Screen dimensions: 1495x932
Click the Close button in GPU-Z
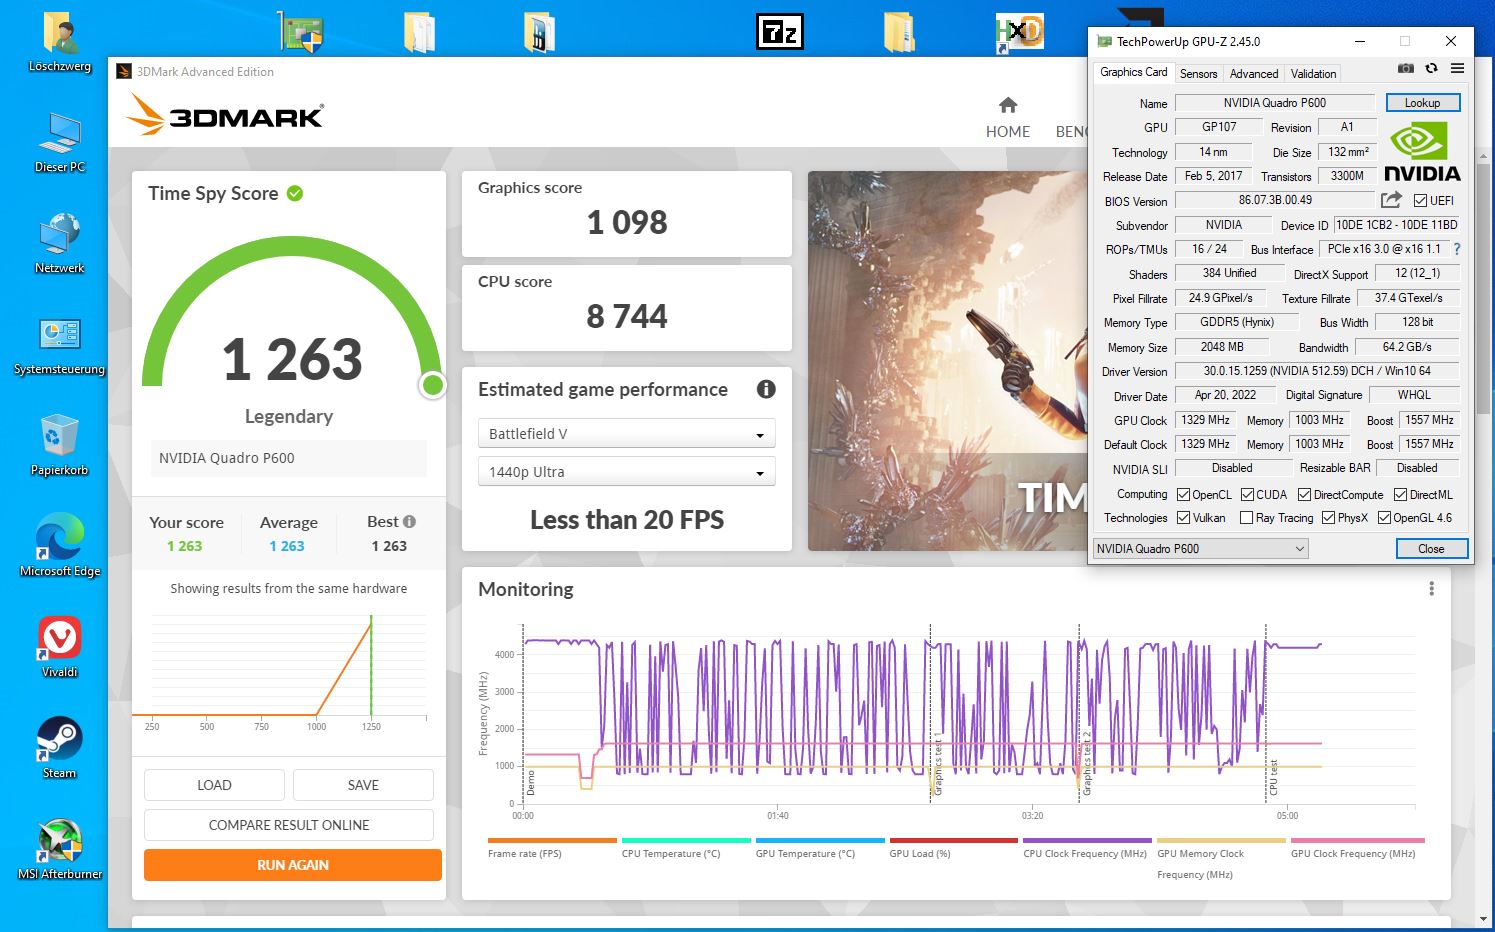pyautogui.click(x=1431, y=548)
